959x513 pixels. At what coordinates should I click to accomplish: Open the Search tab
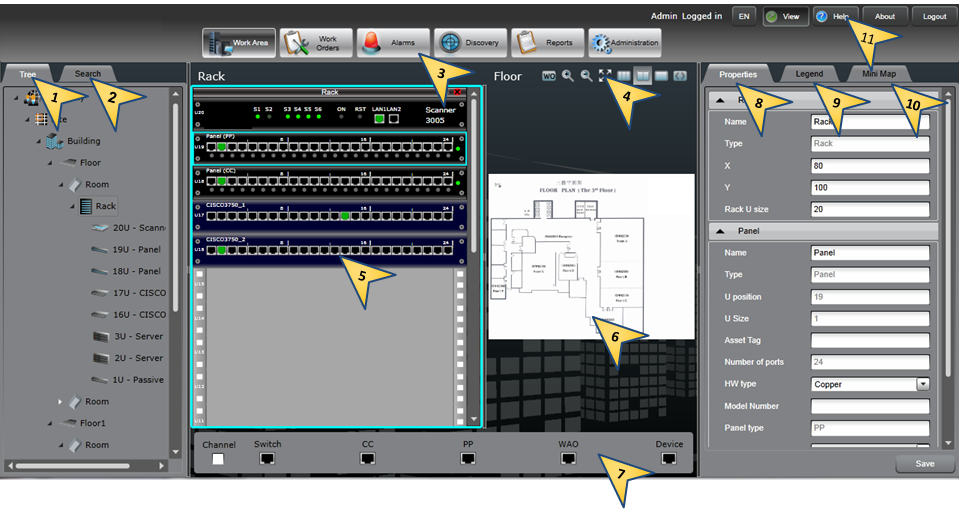88,74
